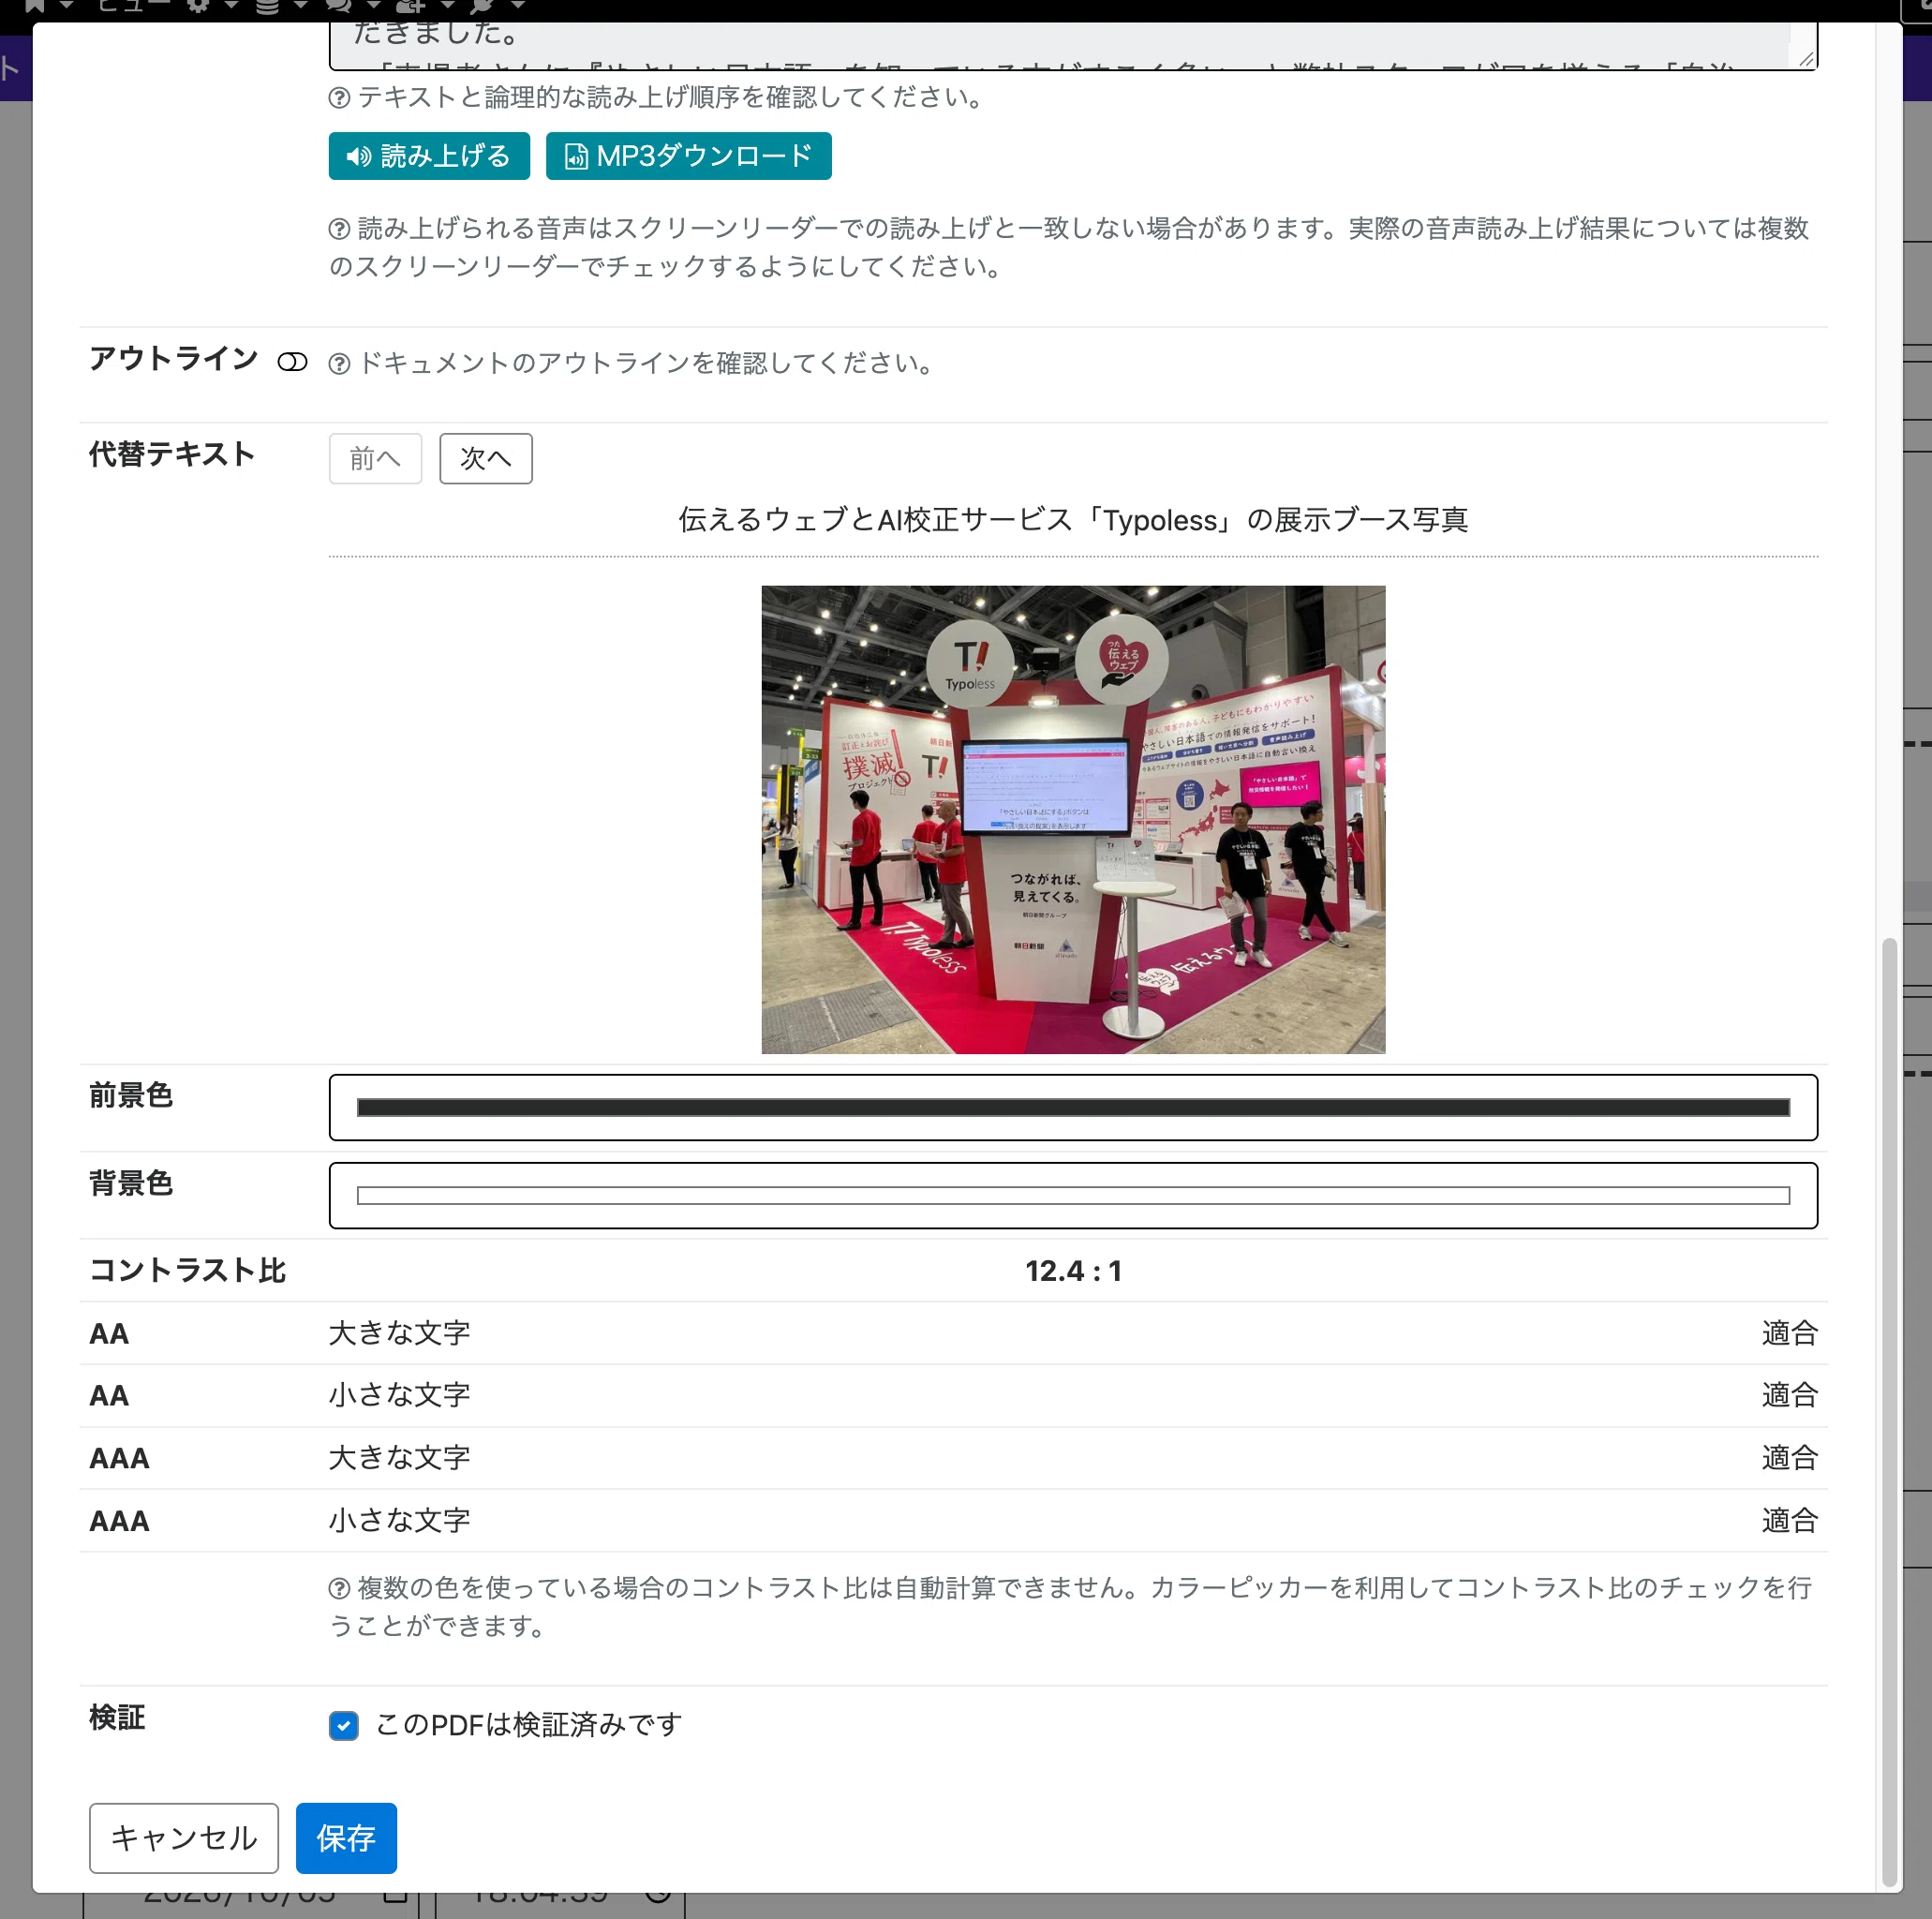This screenshot has width=1932, height=1919.
Task: Click the 次へ next alt-text button
Action: pyautogui.click(x=486, y=458)
